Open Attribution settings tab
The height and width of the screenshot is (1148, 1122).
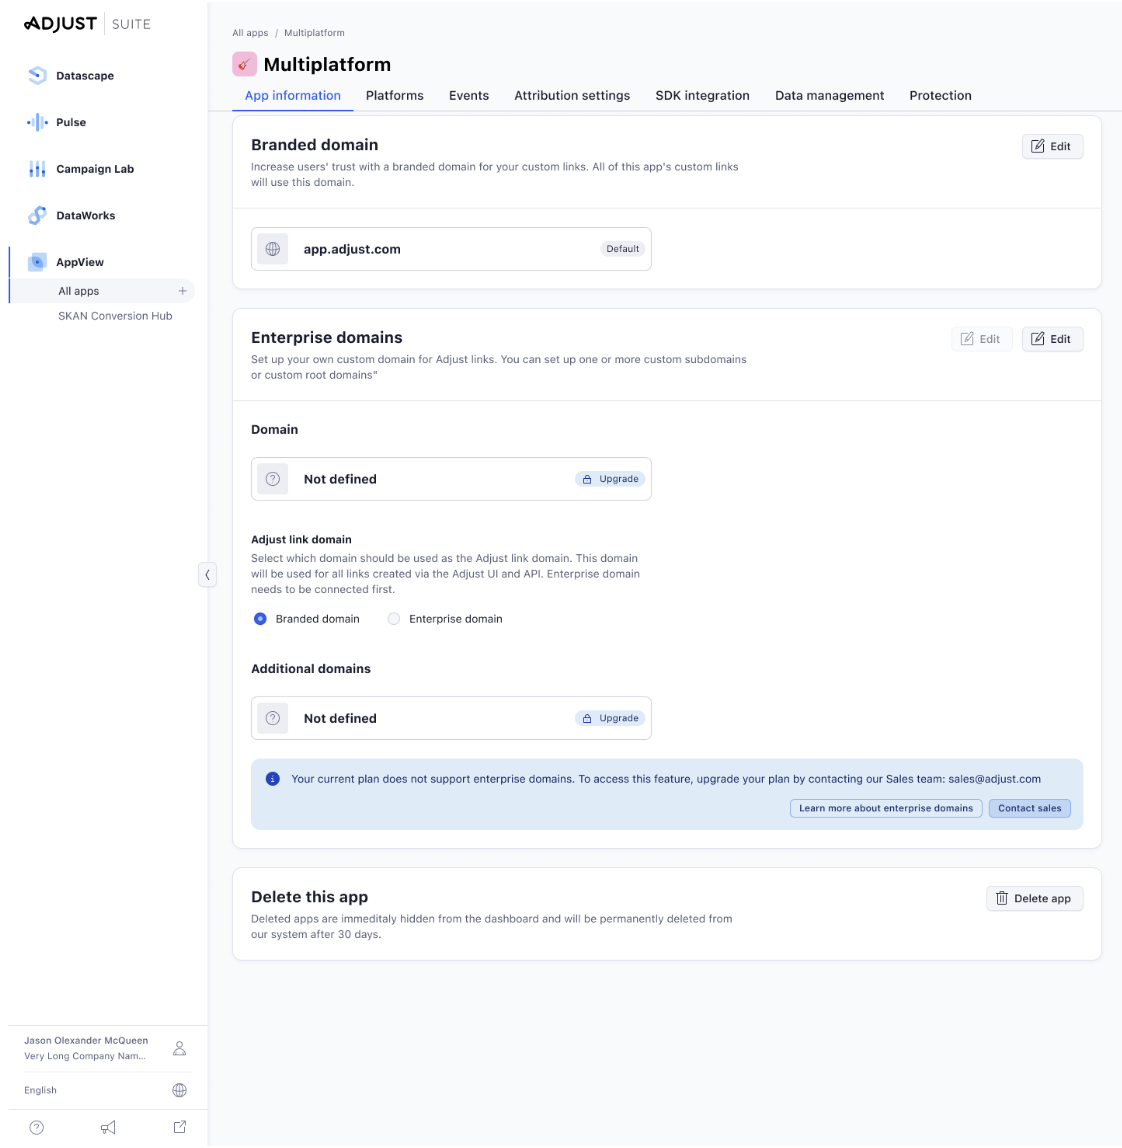tap(572, 95)
